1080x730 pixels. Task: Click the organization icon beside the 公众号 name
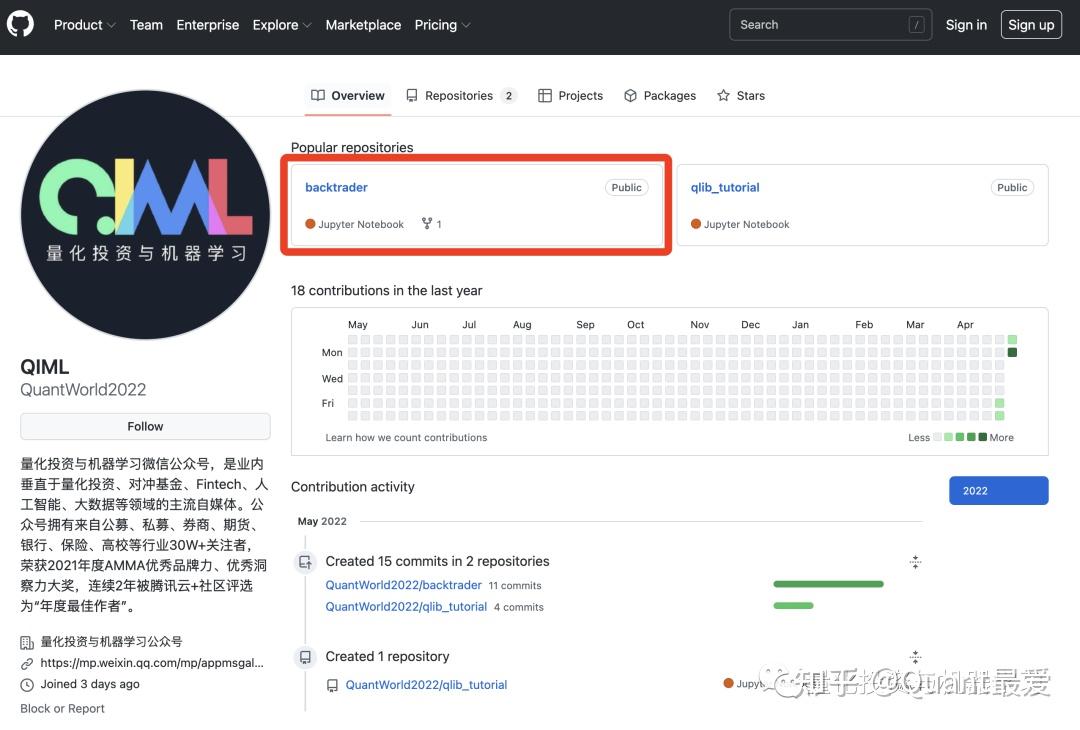point(28,641)
